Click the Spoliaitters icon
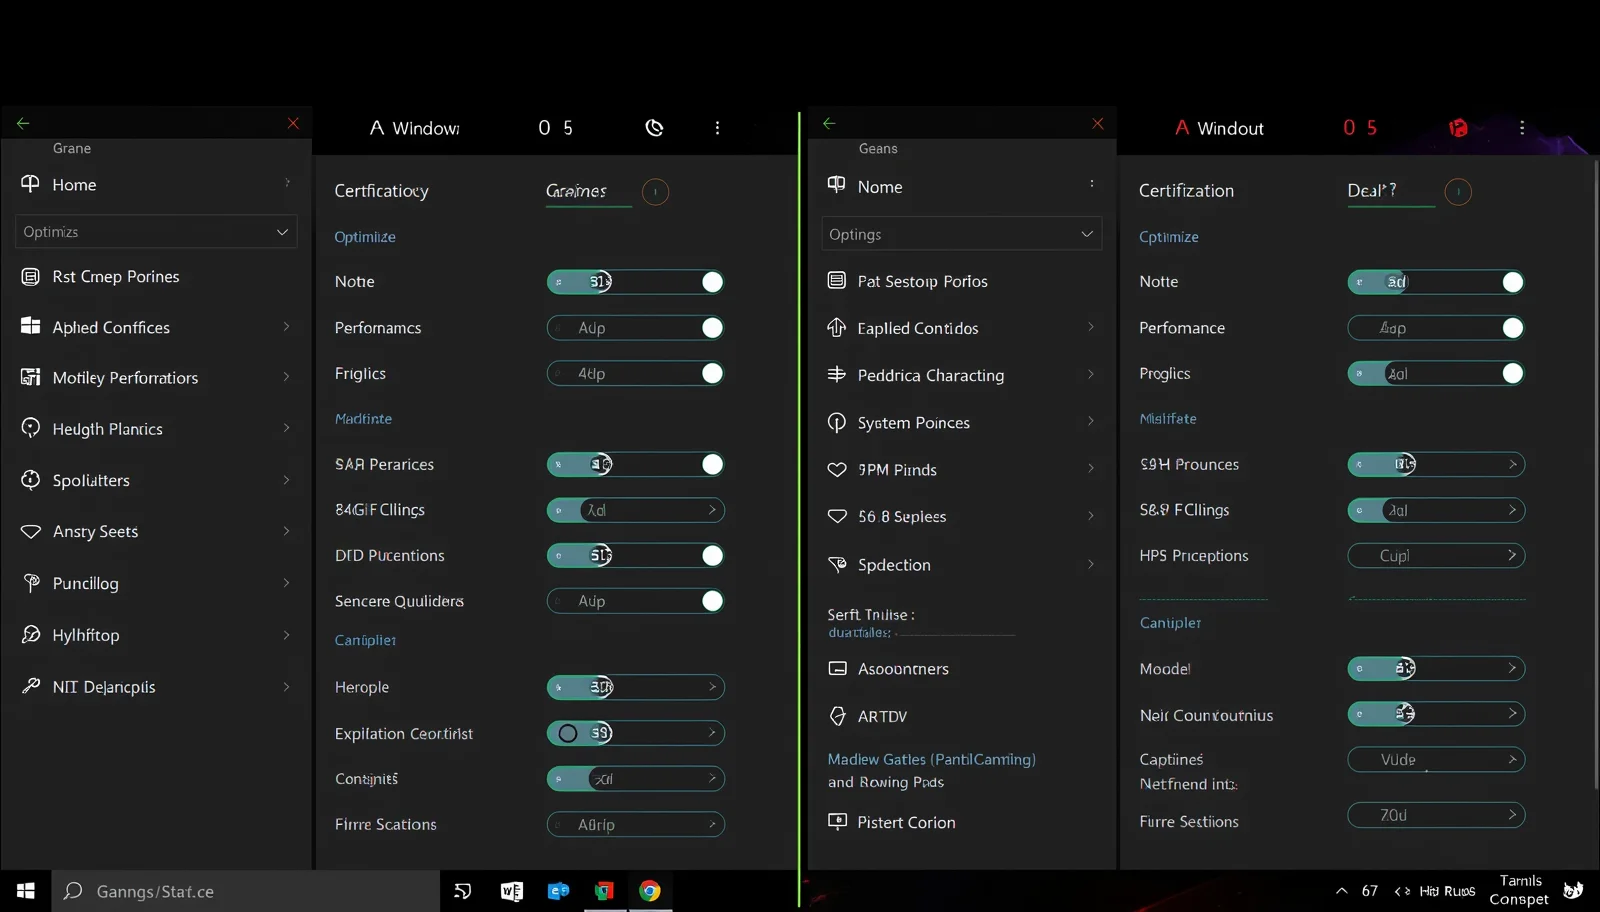The image size is (1600, 912). [x=31, y=479]
